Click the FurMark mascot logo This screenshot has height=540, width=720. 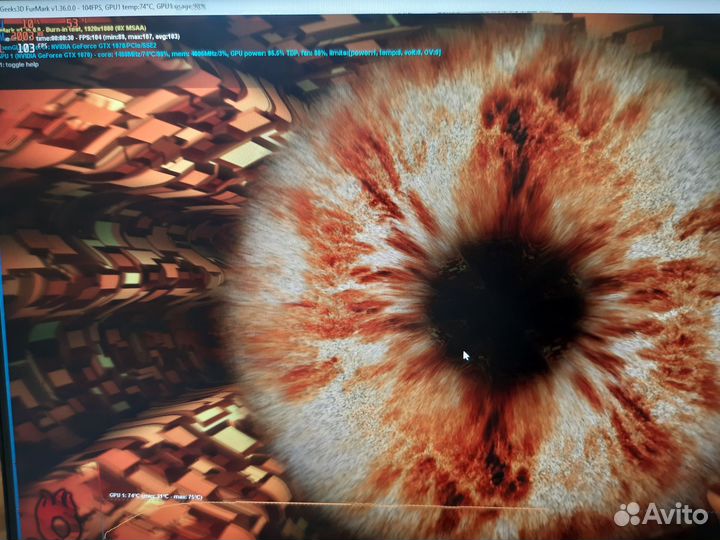pos(57,514)
